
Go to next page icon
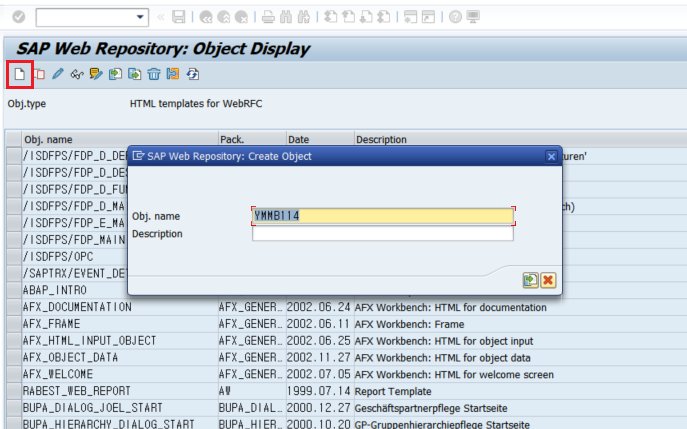pyautogui.click(x=366, y=17)
